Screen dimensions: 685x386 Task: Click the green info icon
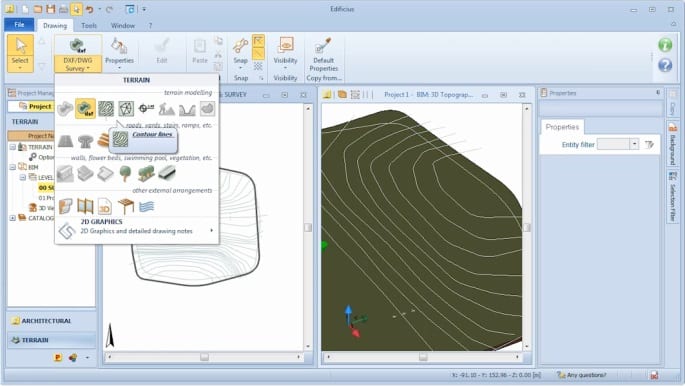click(x=665, y=45)
